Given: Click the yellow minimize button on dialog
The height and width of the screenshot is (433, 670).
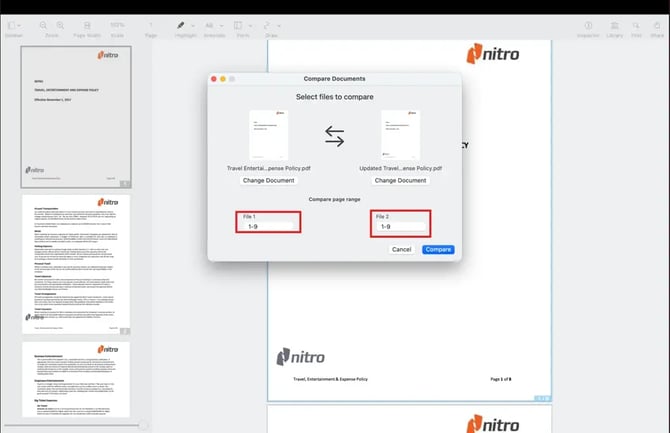Looking at the screenshot, I should click(x=223, y=79).
